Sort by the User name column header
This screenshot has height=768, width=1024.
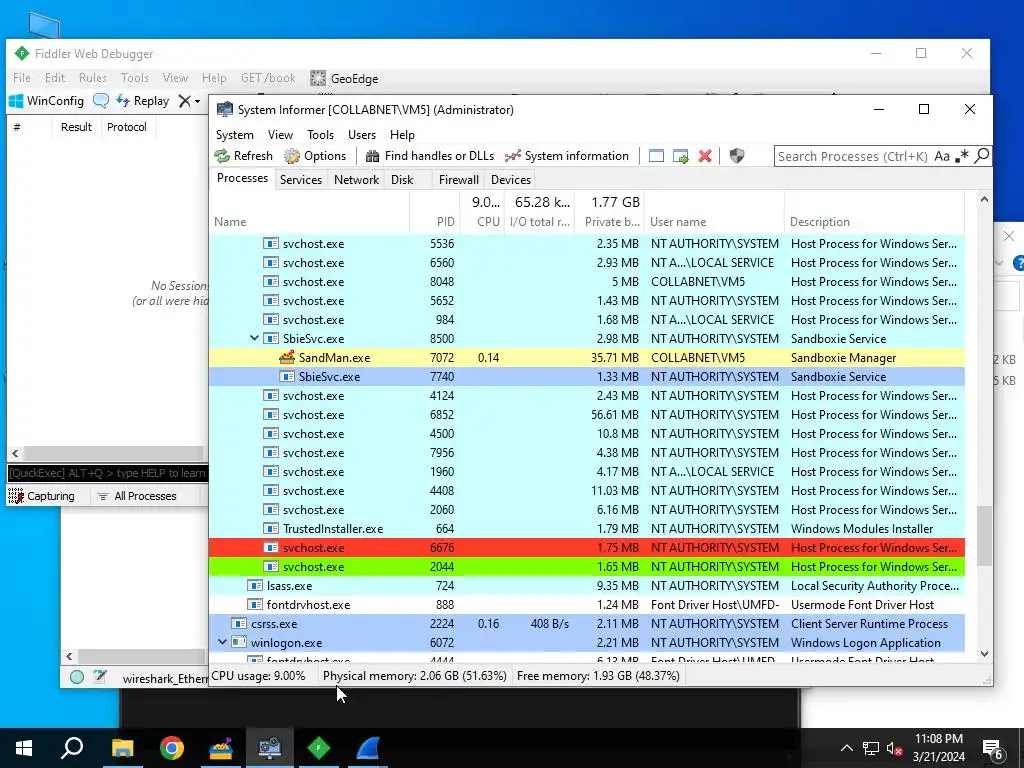714,221
